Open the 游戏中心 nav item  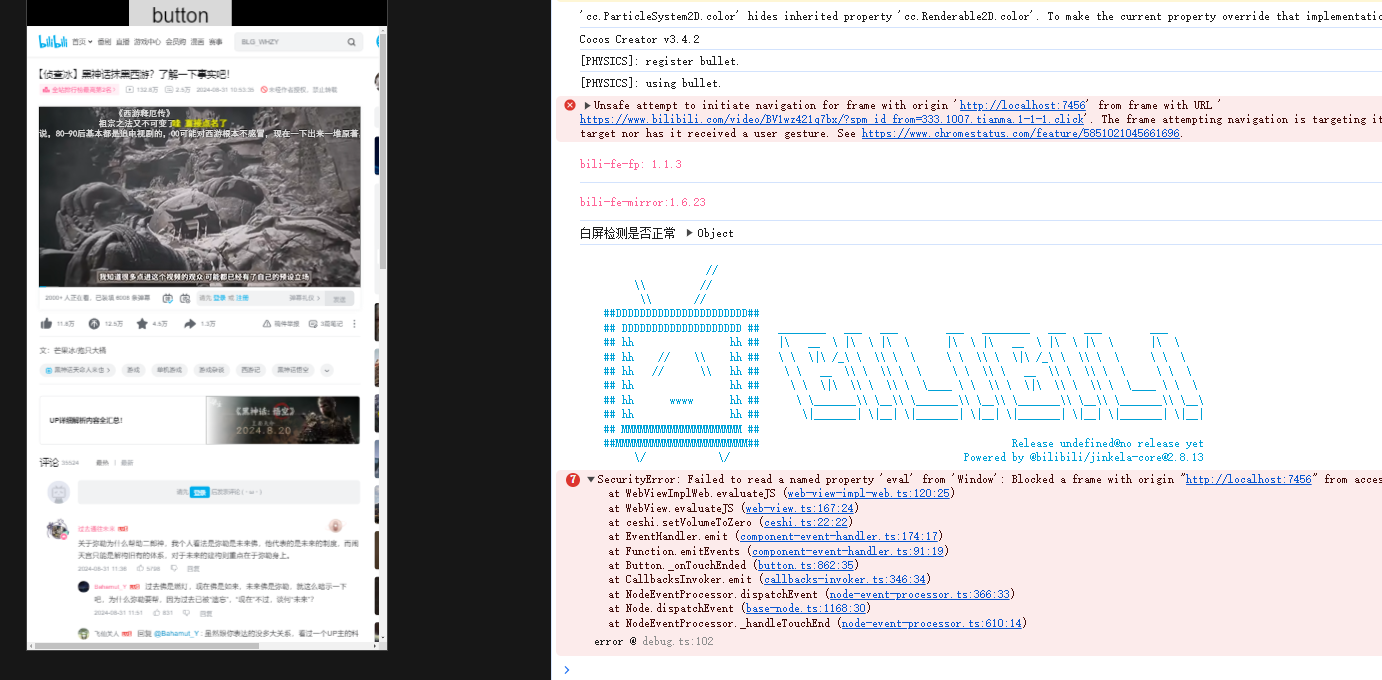pyautogui.click(x=147, y=42)
